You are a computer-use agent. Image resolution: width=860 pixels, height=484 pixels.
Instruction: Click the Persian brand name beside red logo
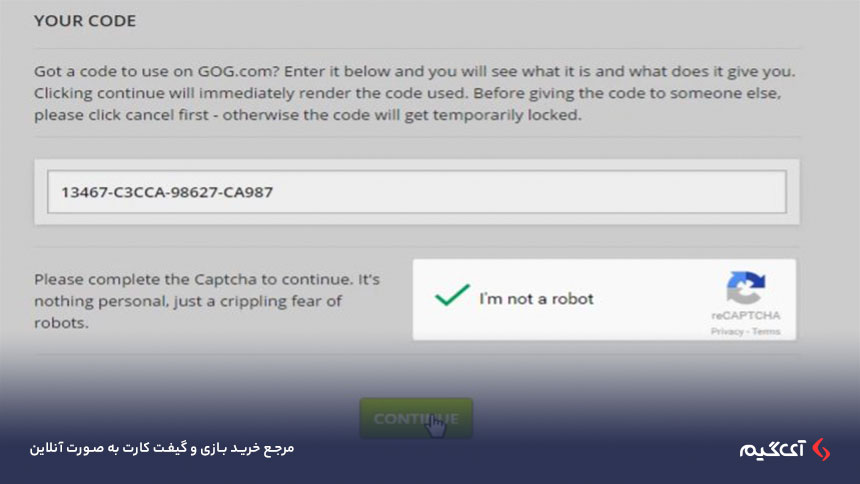pyautogui.click(x=772, y=450)
